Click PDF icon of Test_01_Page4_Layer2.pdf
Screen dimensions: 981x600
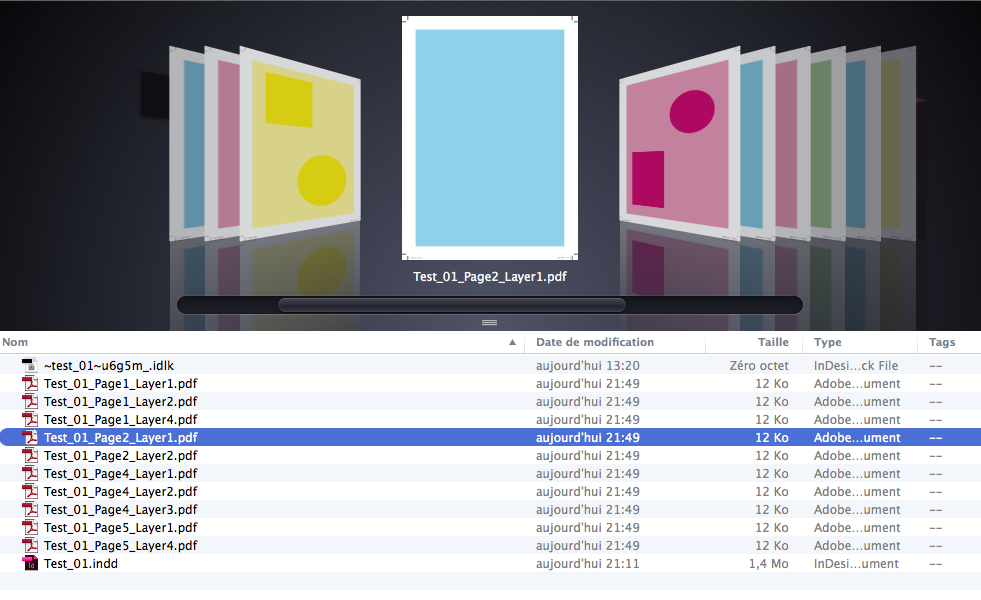click(29, 492)
